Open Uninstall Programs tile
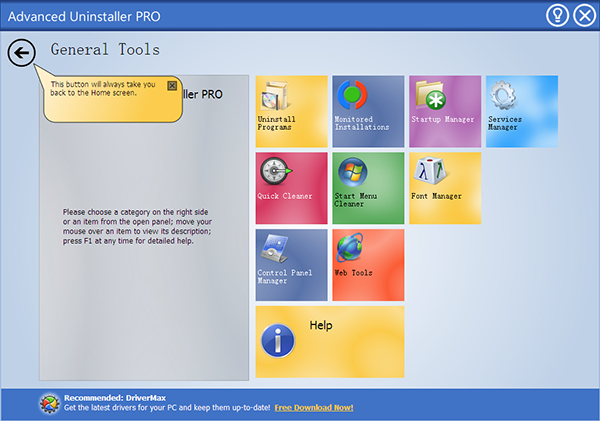Viewport: 600px width, 421px height. tap(291, 111)
